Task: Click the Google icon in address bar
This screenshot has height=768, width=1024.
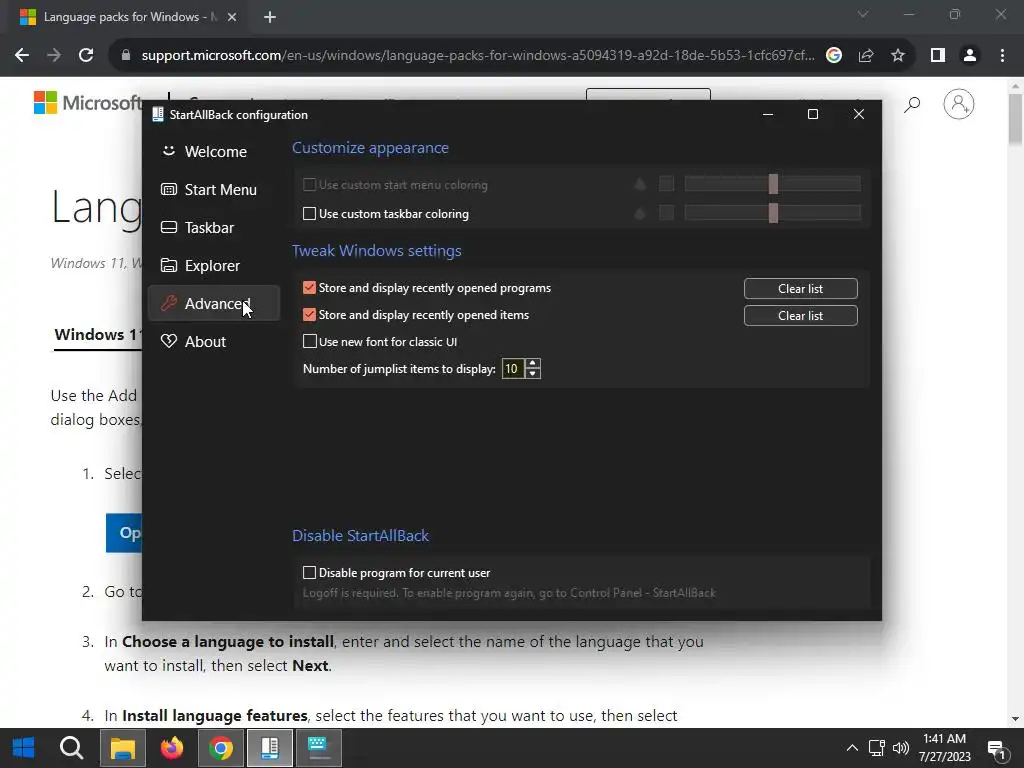Action: [833, 56]
